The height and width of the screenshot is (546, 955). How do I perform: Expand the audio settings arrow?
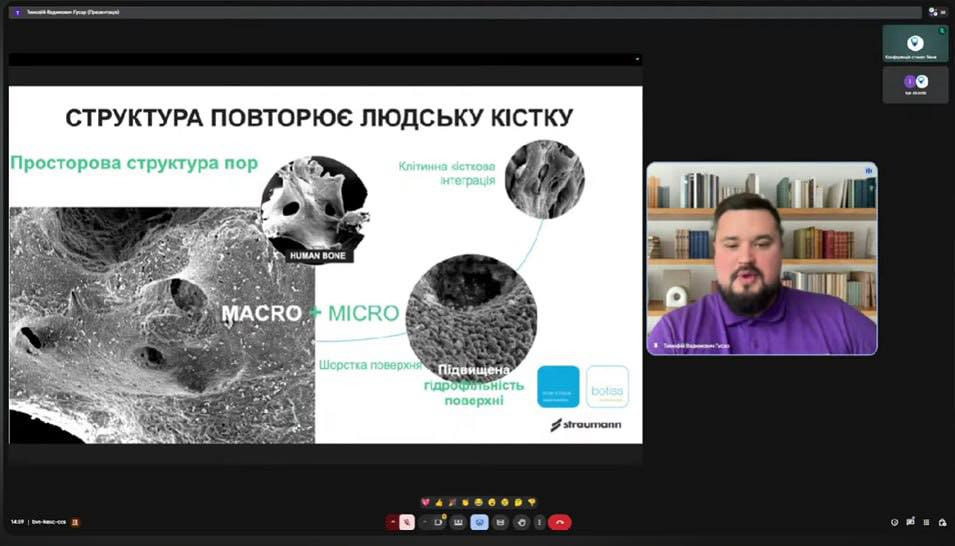(x=393, y=522)
